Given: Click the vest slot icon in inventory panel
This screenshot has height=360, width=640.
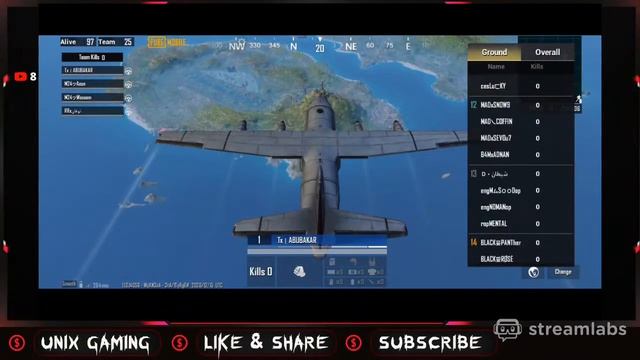Looking at the screenshot, I should [x=372, y=262].
